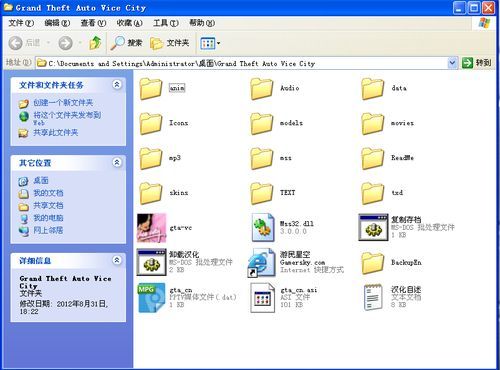This screenshot has width=500, height=370.
Task: Collapse the 详细信息 panel
Action: (x=117, y=260)
